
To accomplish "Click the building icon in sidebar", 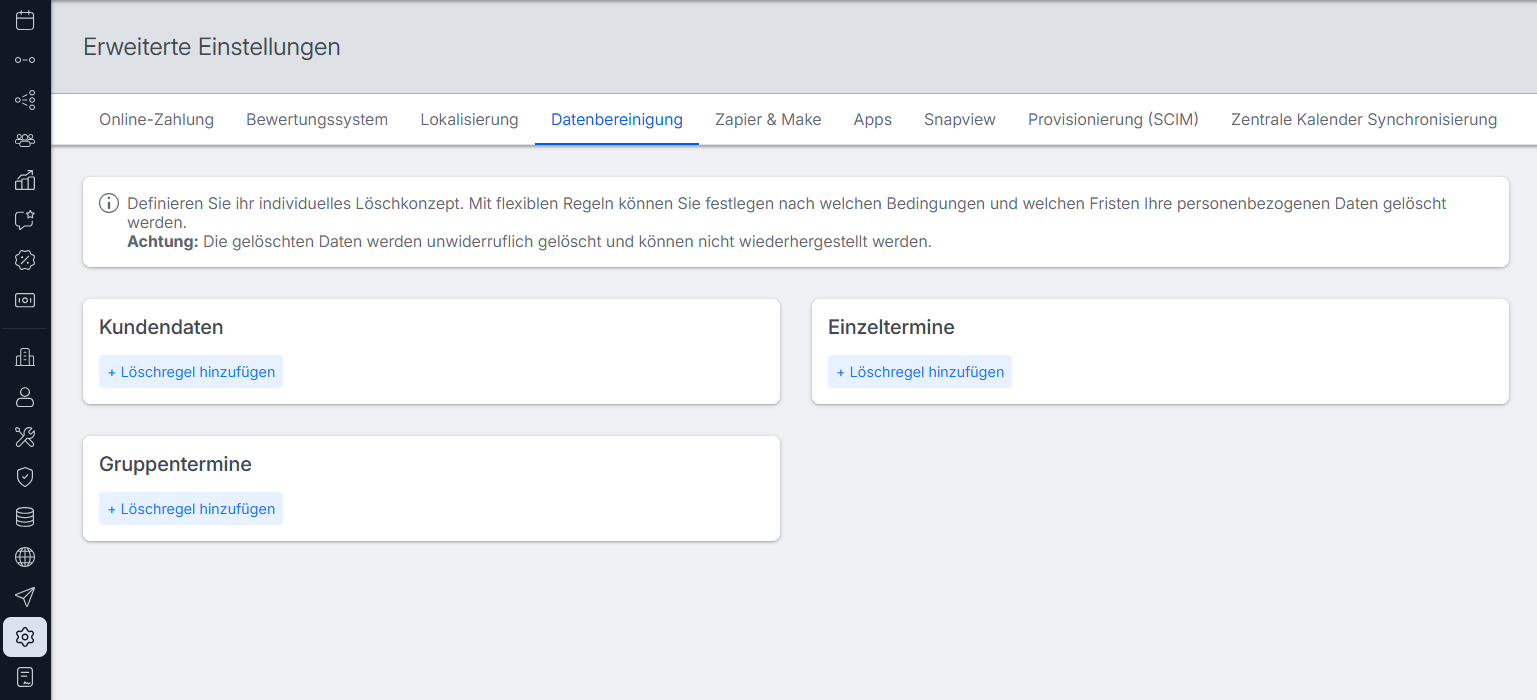I will click(25, 357).
